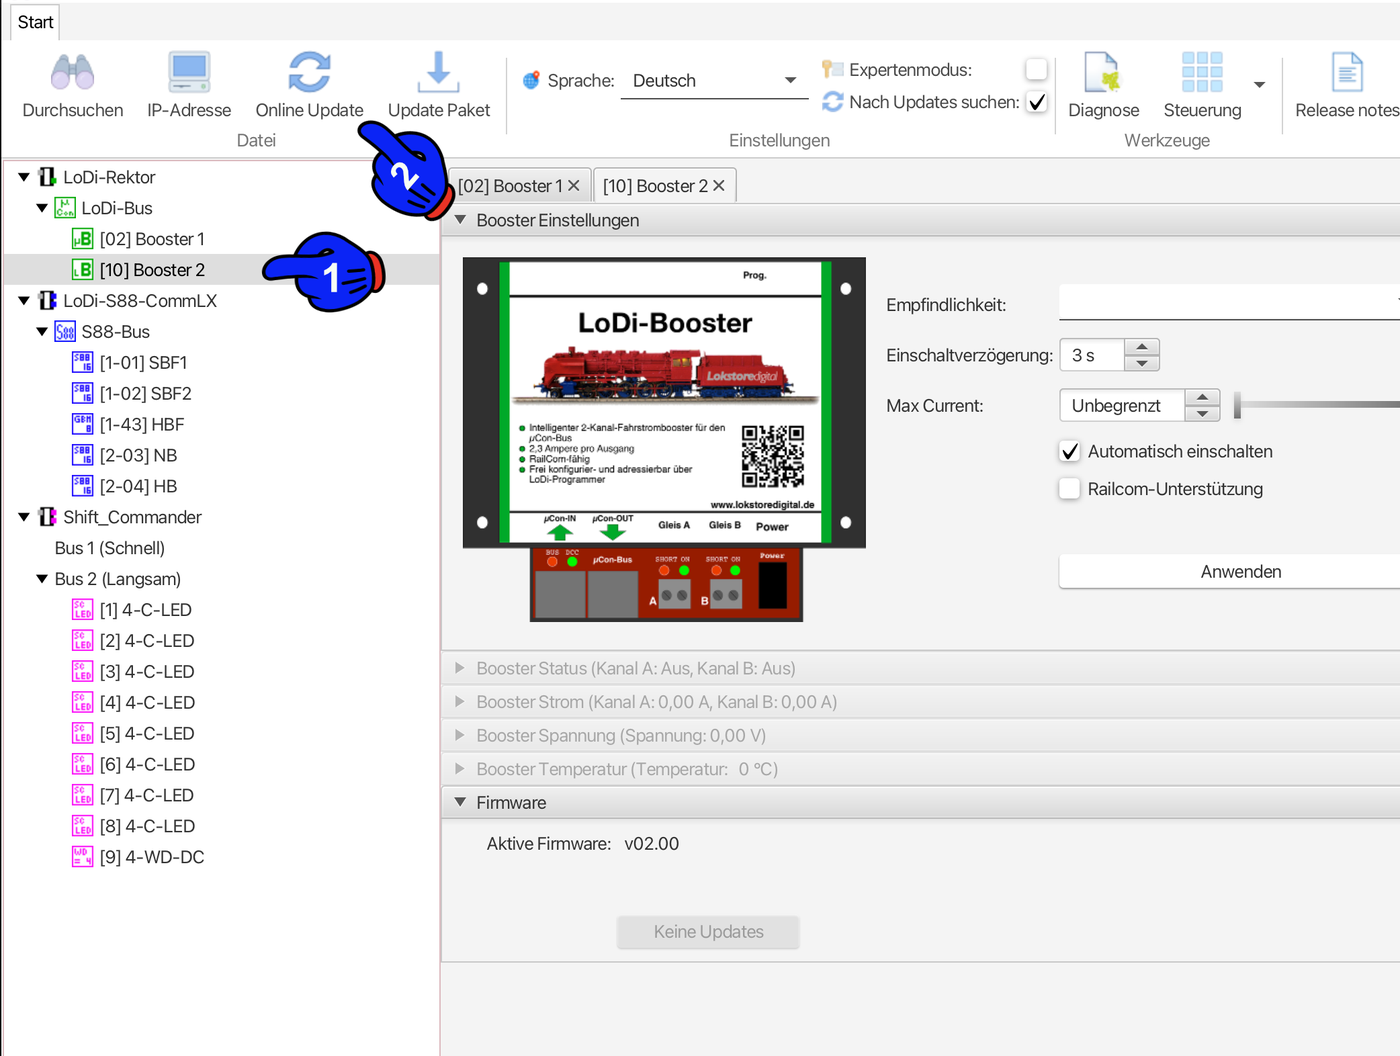Screen dimensions: 1400x1056
Task: Close the [10] Booster 2 tab
Action: pos(719,186)
